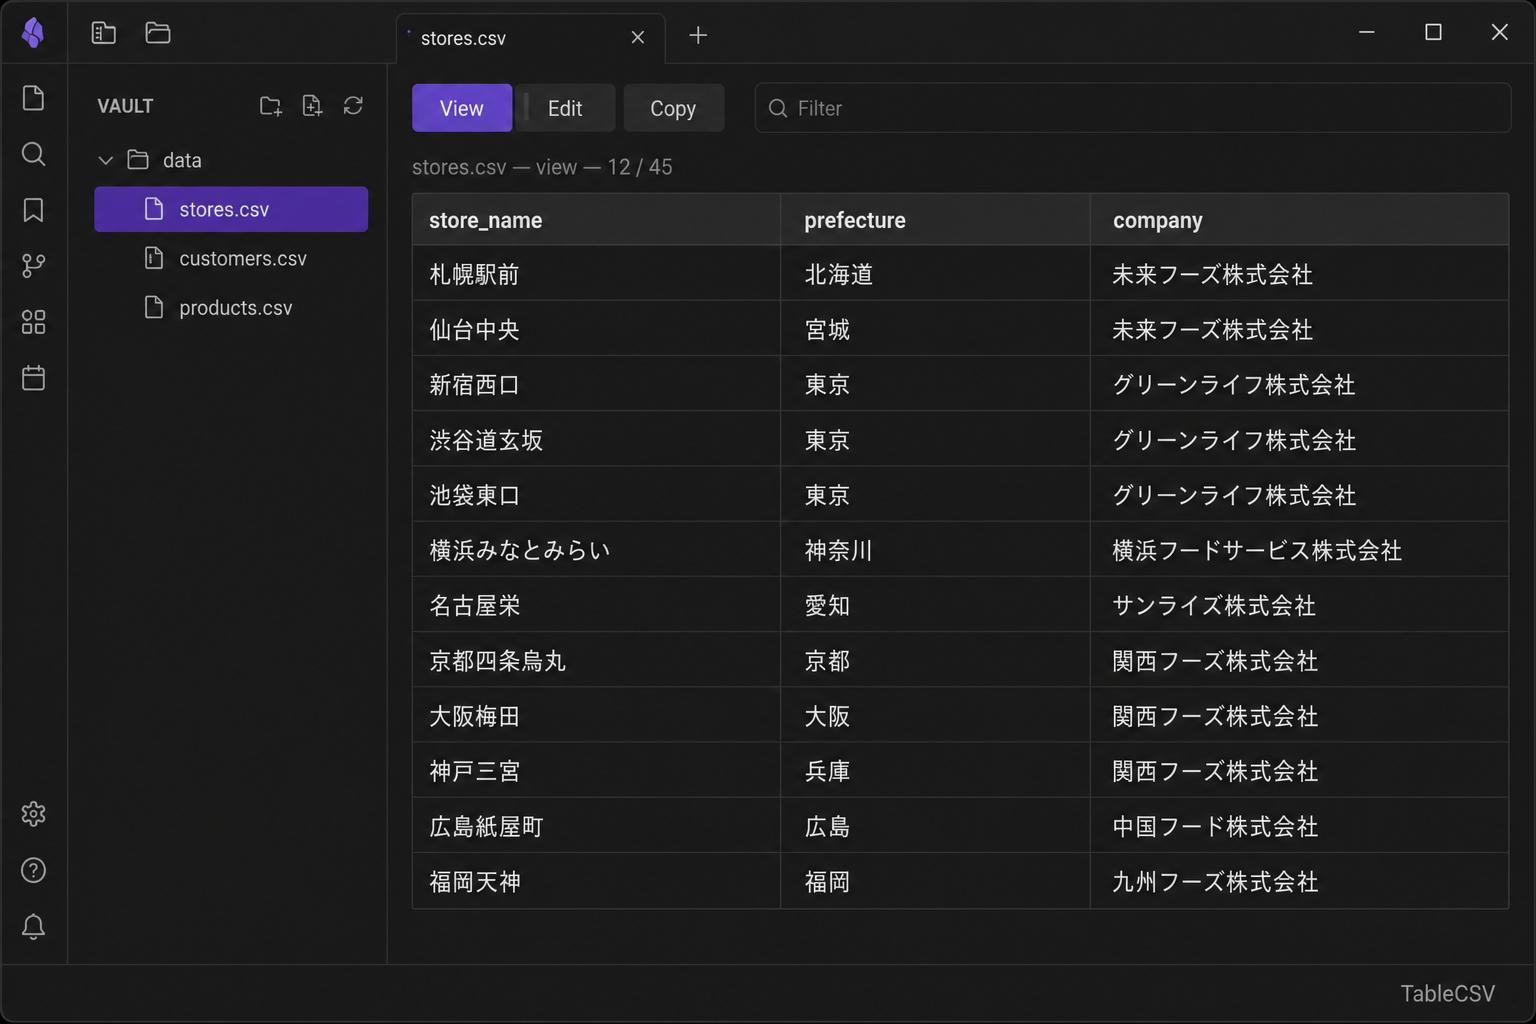
Task: Open products.csv from the file tree
Action: [x=231, y=307]
